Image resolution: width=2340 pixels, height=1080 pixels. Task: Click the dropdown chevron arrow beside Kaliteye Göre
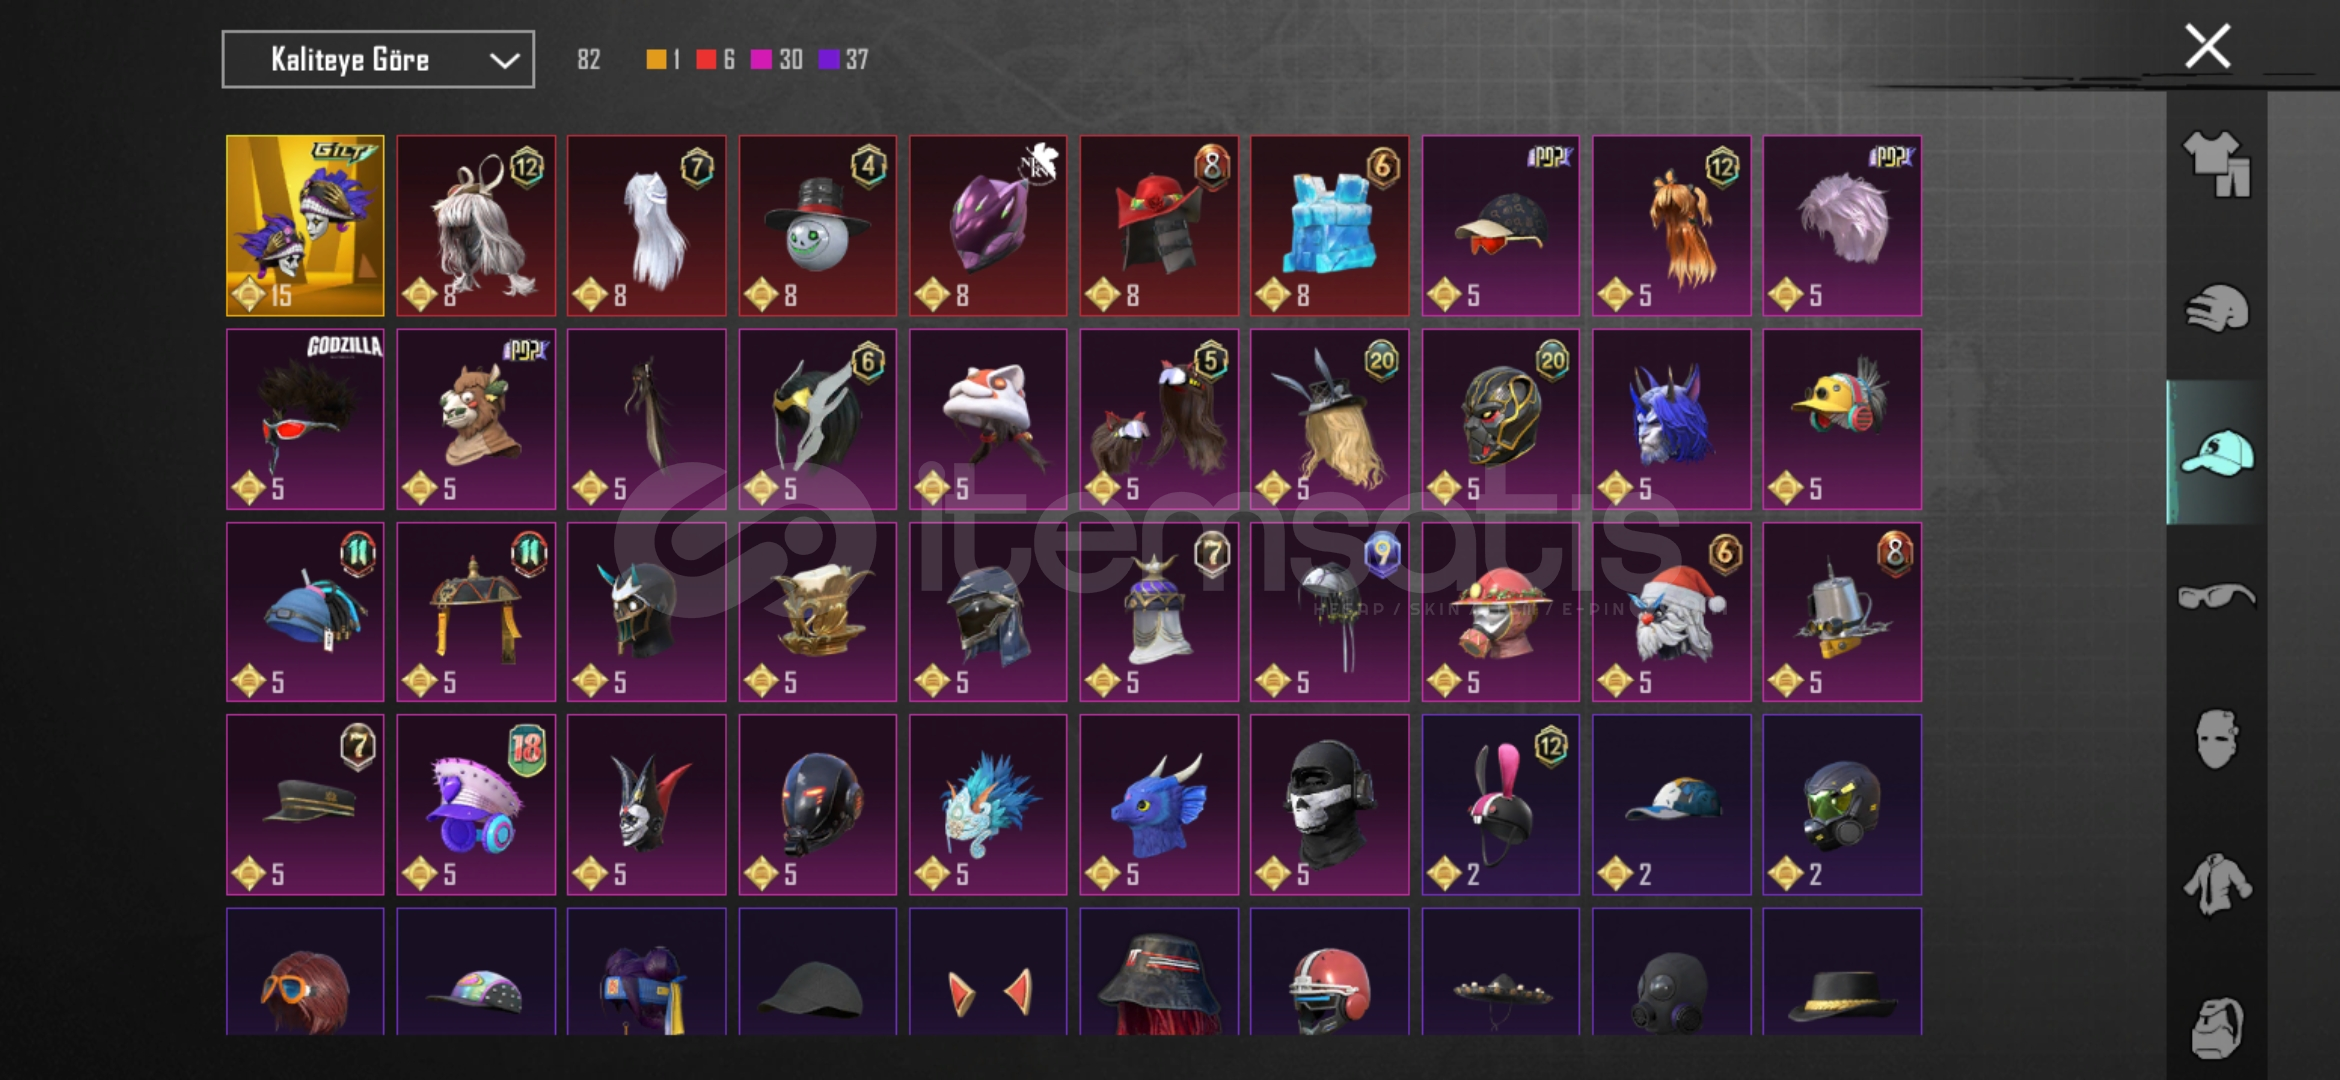[x=505, y=61]
